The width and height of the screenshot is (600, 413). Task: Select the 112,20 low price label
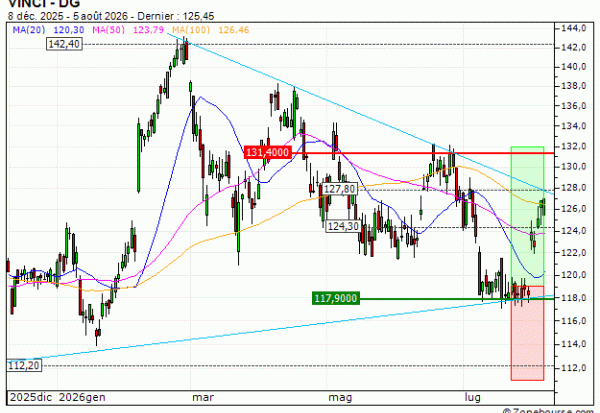pyautogui.click(x=24, y=366)
